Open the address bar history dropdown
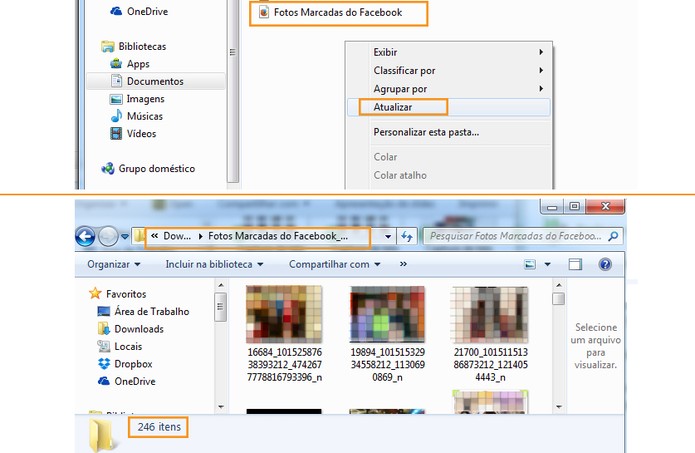Viewport: 695px width, 453px height. (x=388, y=236)
